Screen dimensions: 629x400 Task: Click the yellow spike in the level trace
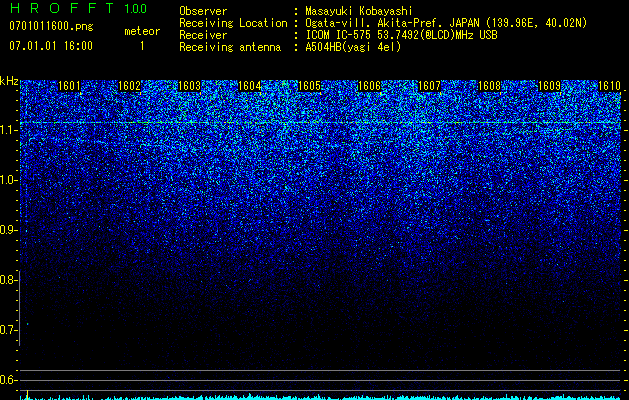pos(27,394)
